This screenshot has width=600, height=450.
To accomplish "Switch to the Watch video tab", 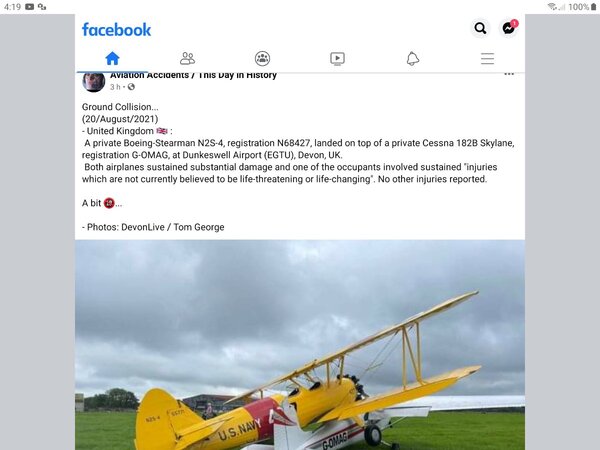I will click(337, 59).
